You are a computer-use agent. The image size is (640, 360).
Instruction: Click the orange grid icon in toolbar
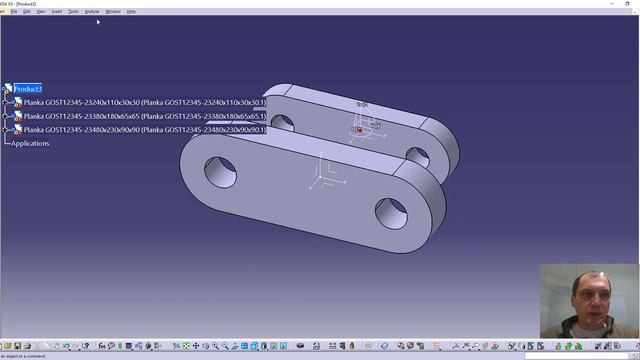pos(436,346)
